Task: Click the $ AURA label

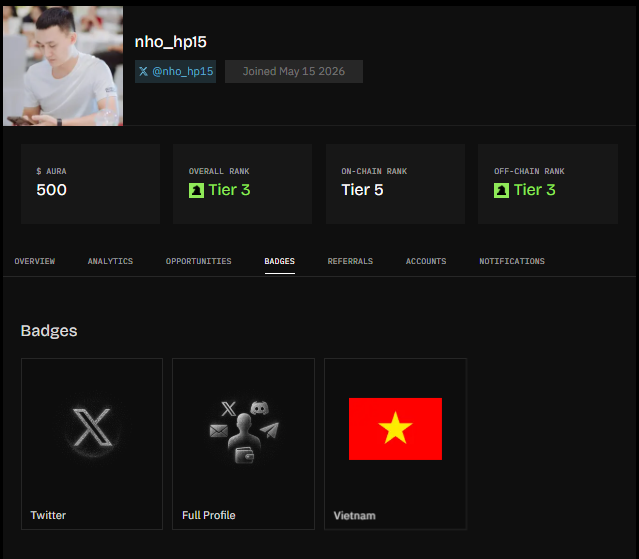Action: pyautogui.click(x=51, y=172)
